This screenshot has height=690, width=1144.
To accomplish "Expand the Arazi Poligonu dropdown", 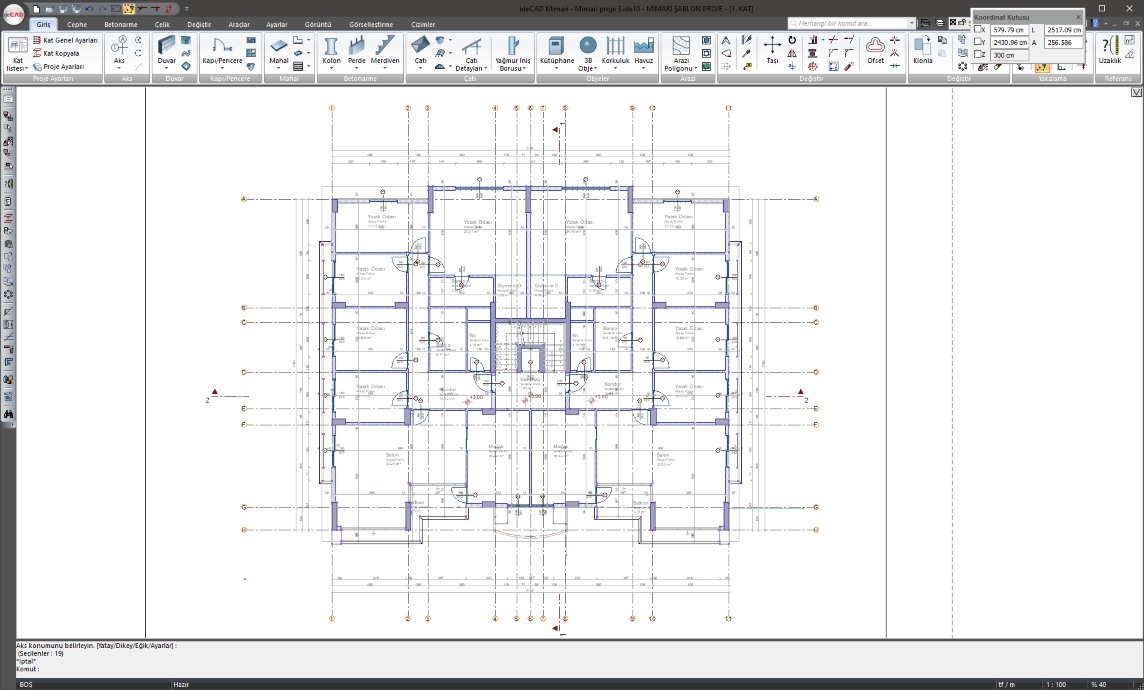I will coord(681,65).
